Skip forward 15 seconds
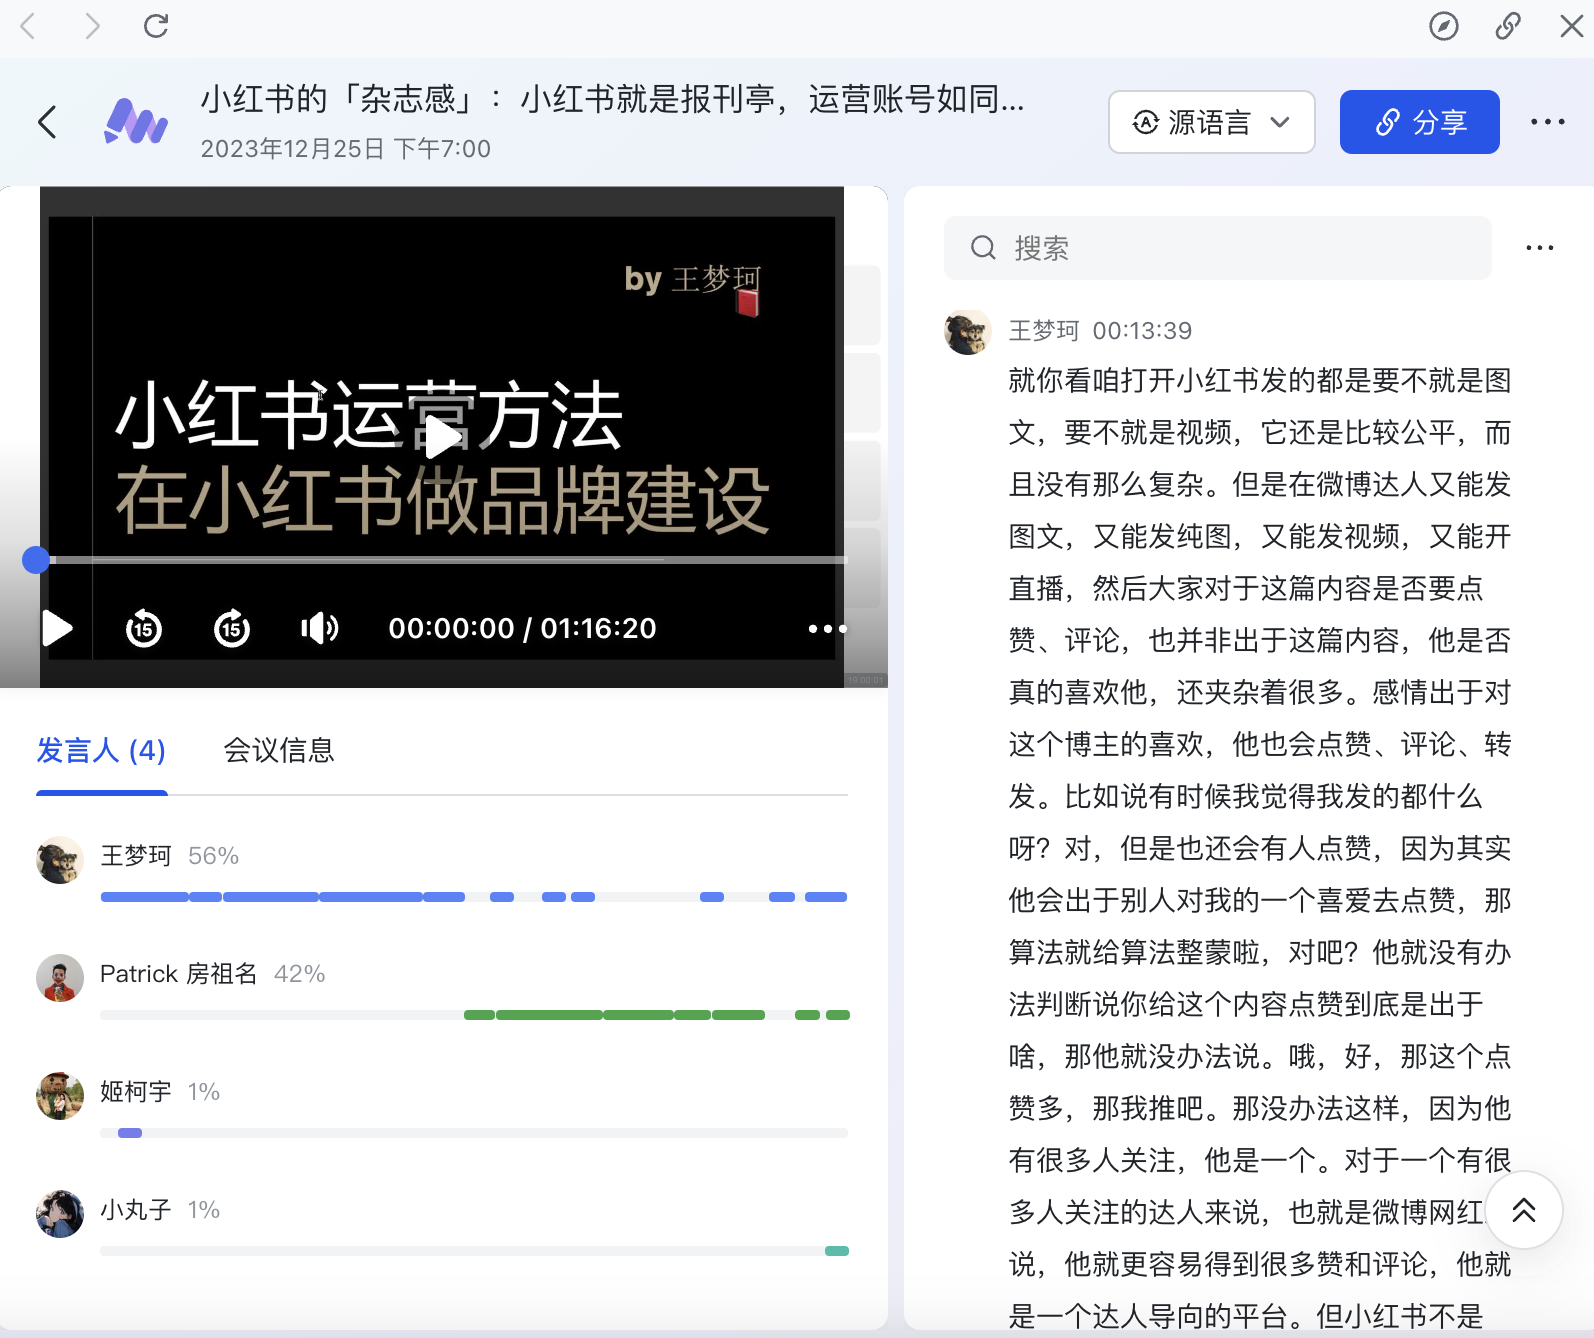Image resolution: width=1594 pixels, height=1338 pixels. click(232, 628)
